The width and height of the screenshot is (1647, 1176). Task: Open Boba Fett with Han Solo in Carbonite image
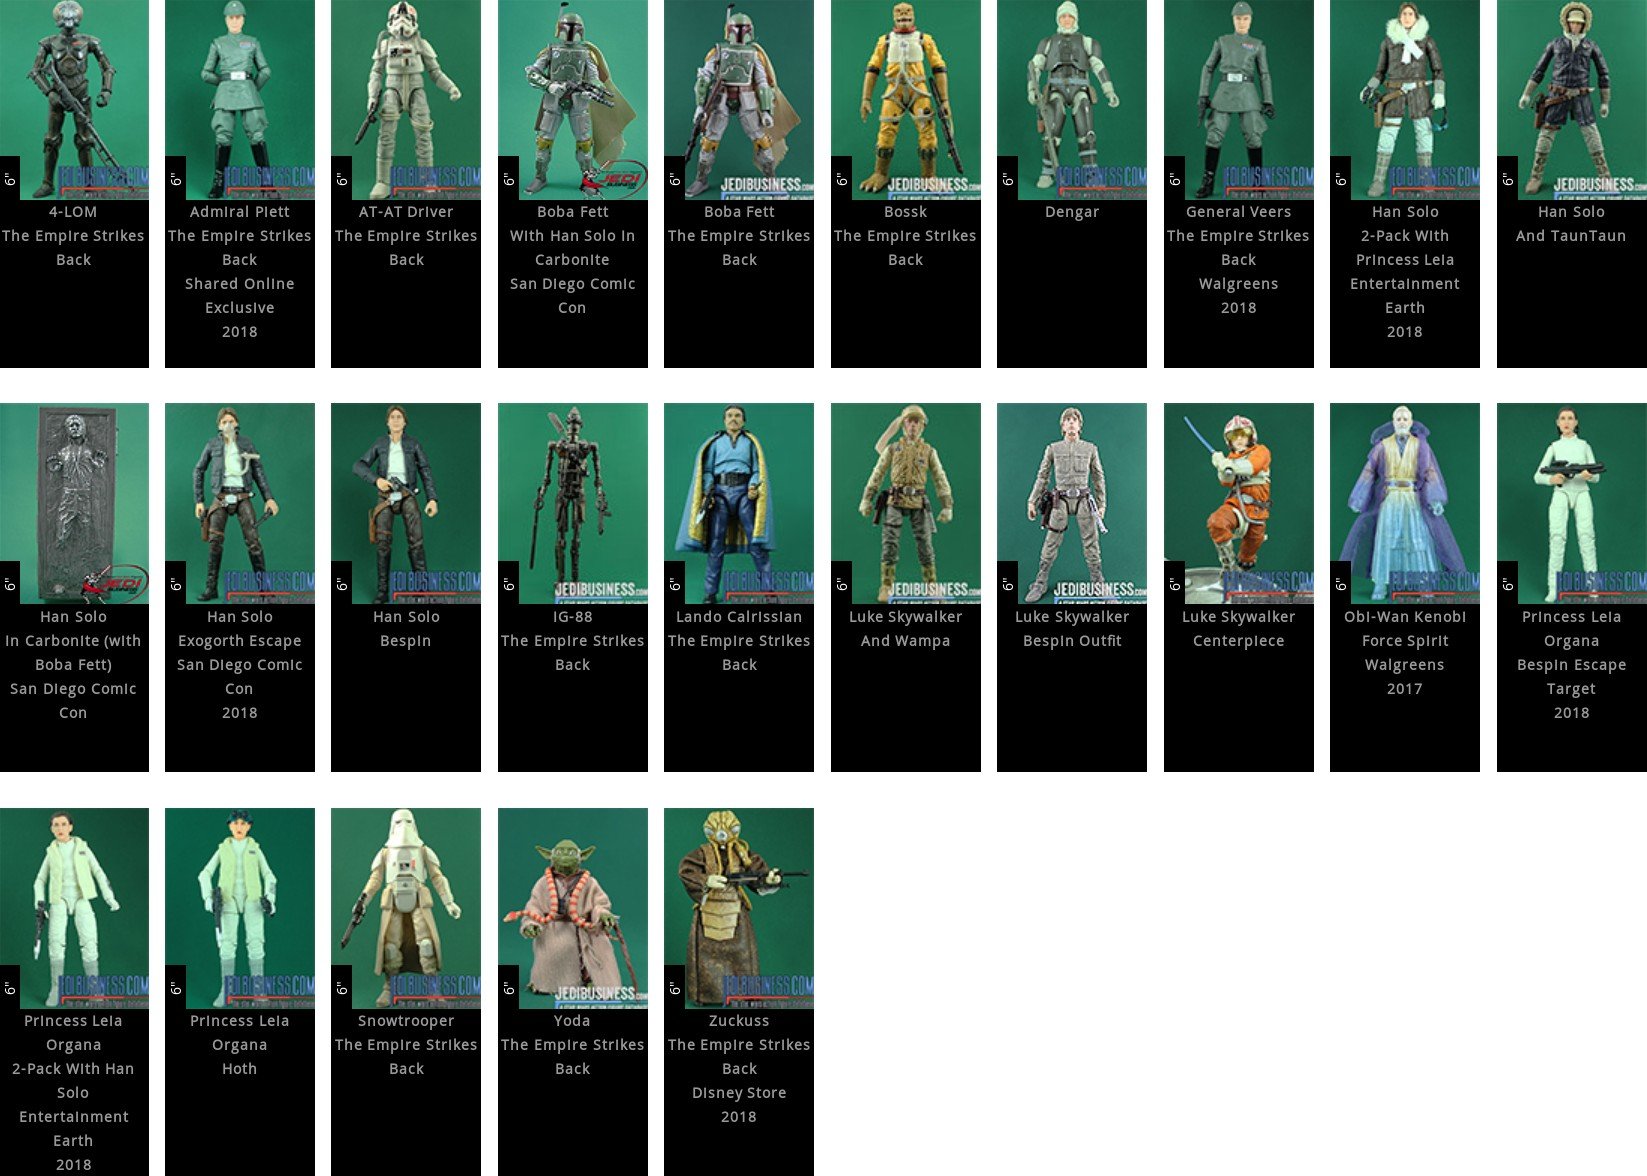click(x=573, y=99)
